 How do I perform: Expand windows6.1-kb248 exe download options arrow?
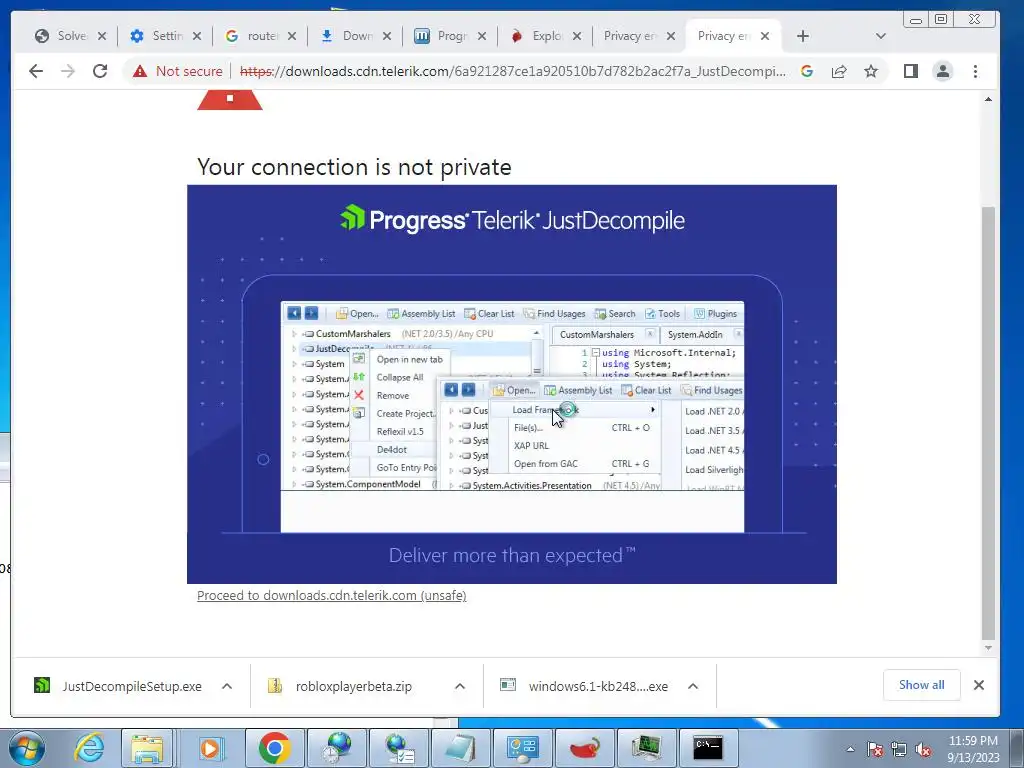[x=693, y=686]
